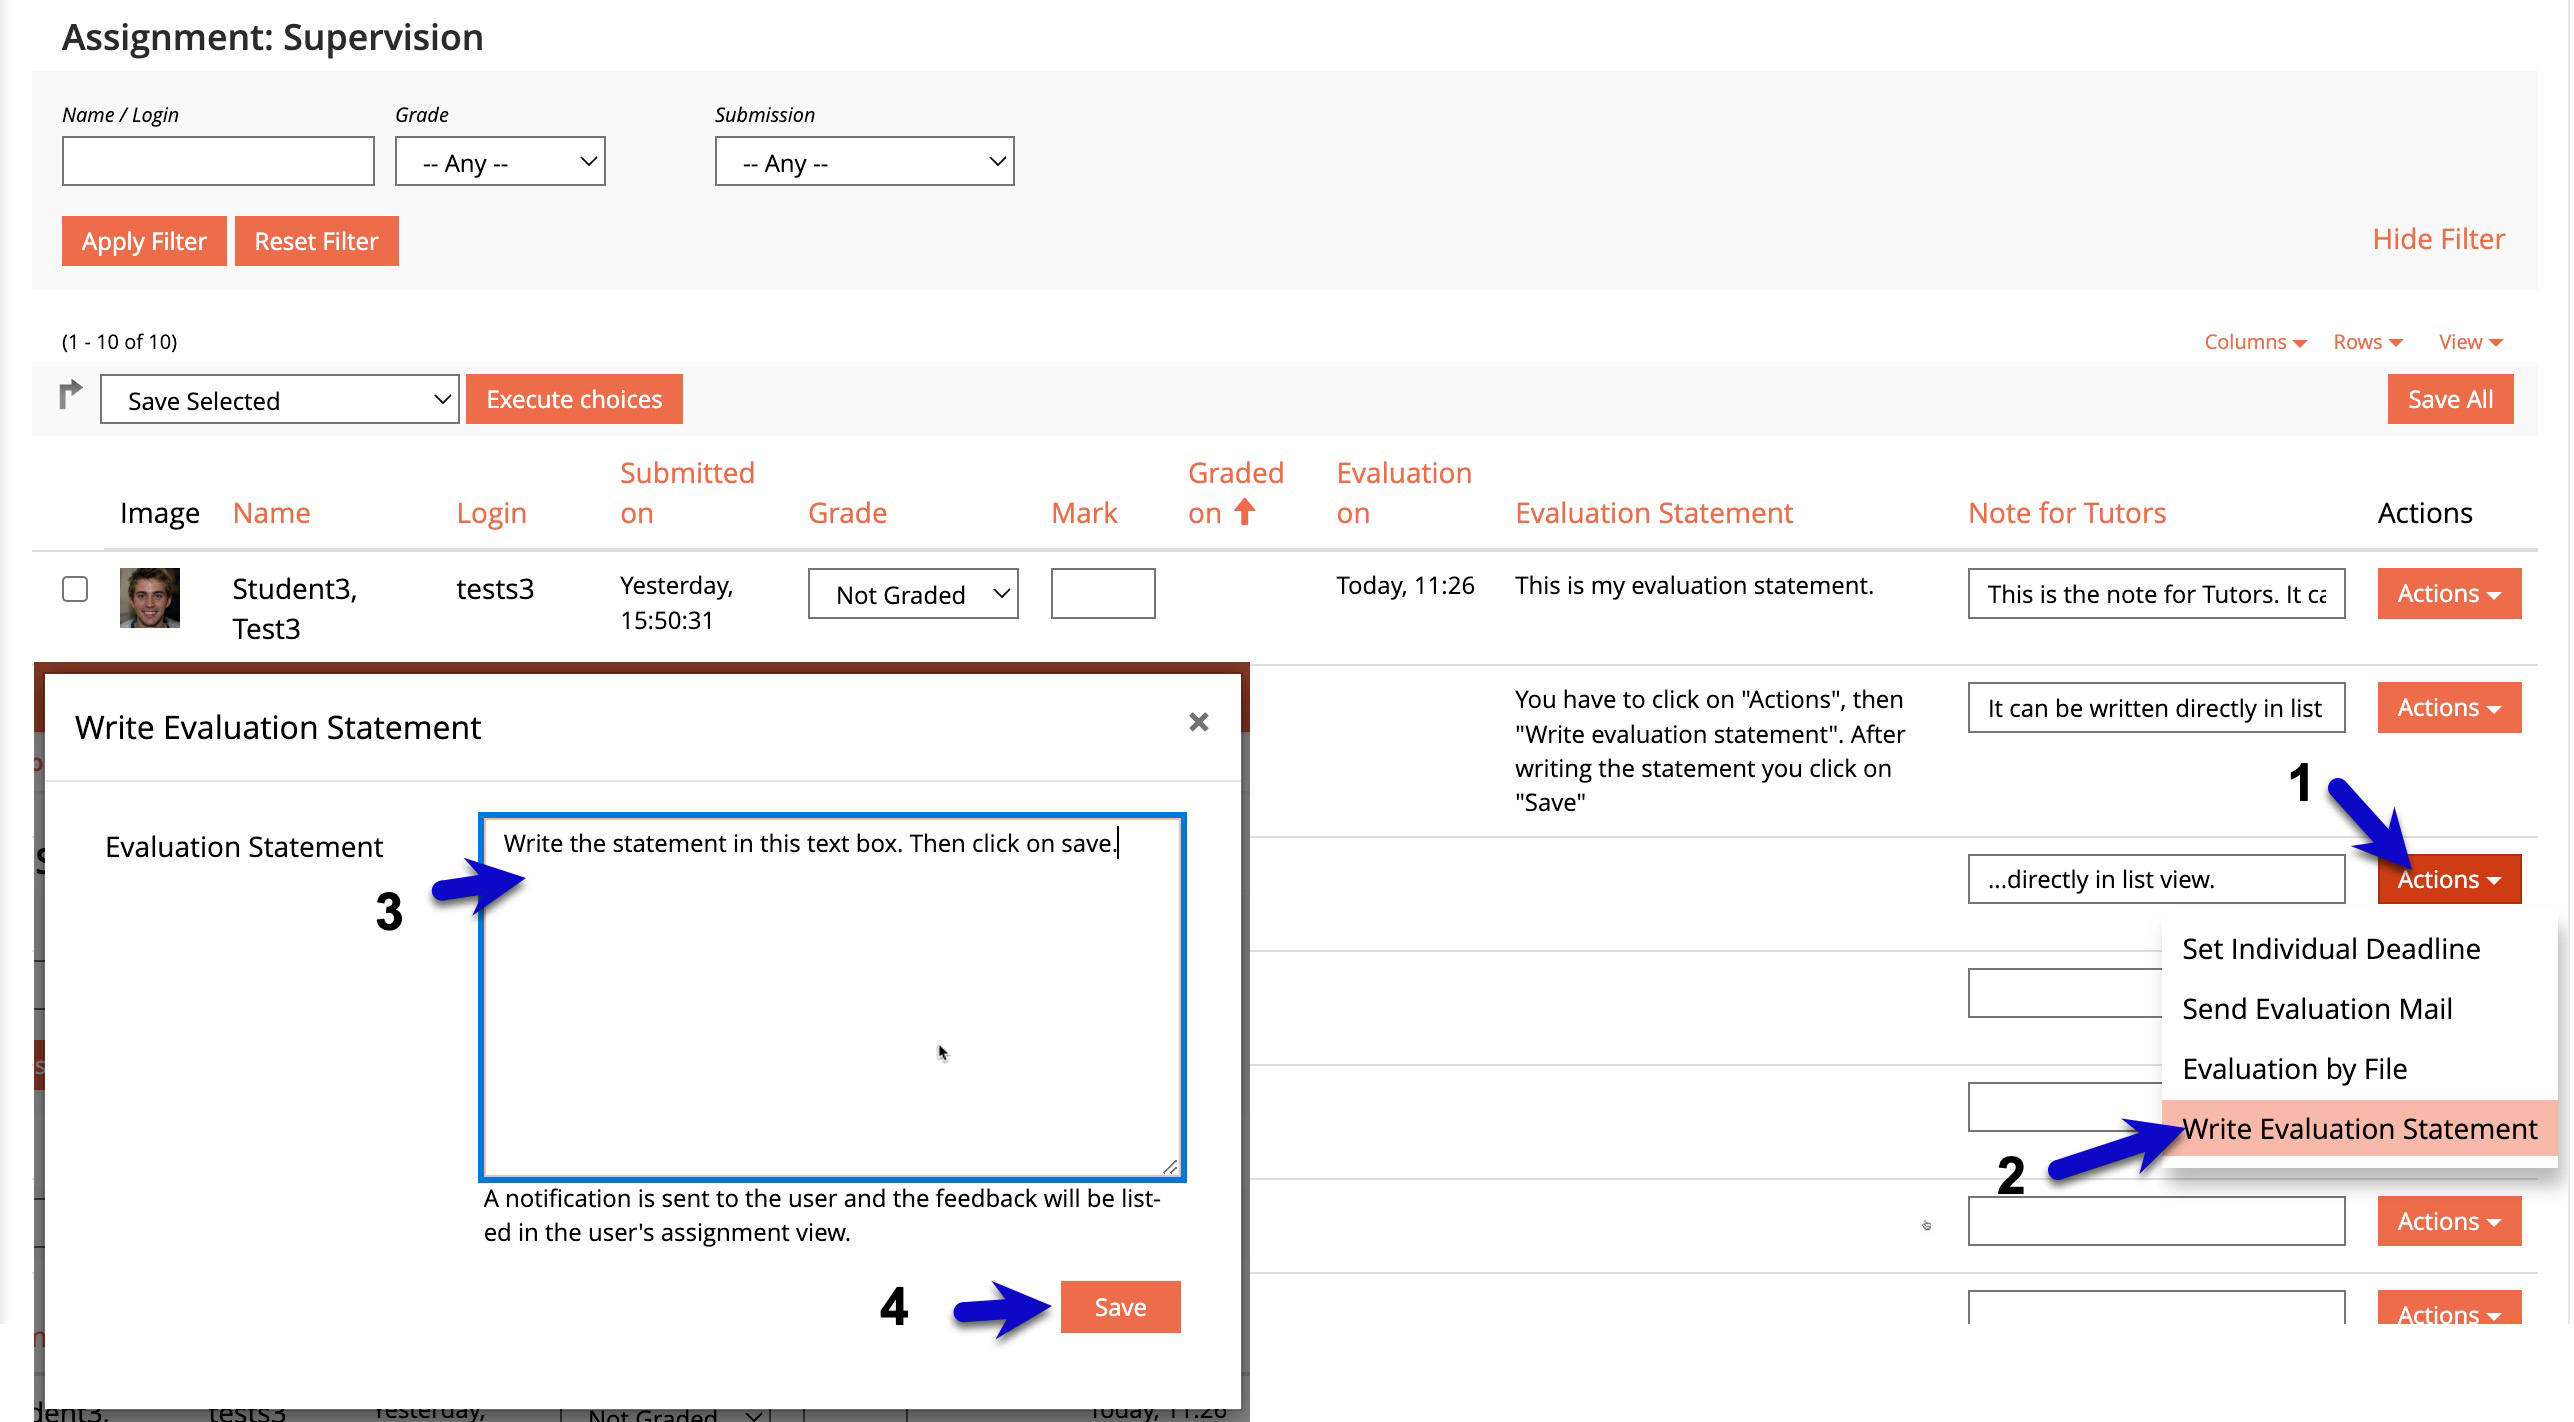Open the Submission filter dropdown
2574x1422 pixels.
[864, 162]
